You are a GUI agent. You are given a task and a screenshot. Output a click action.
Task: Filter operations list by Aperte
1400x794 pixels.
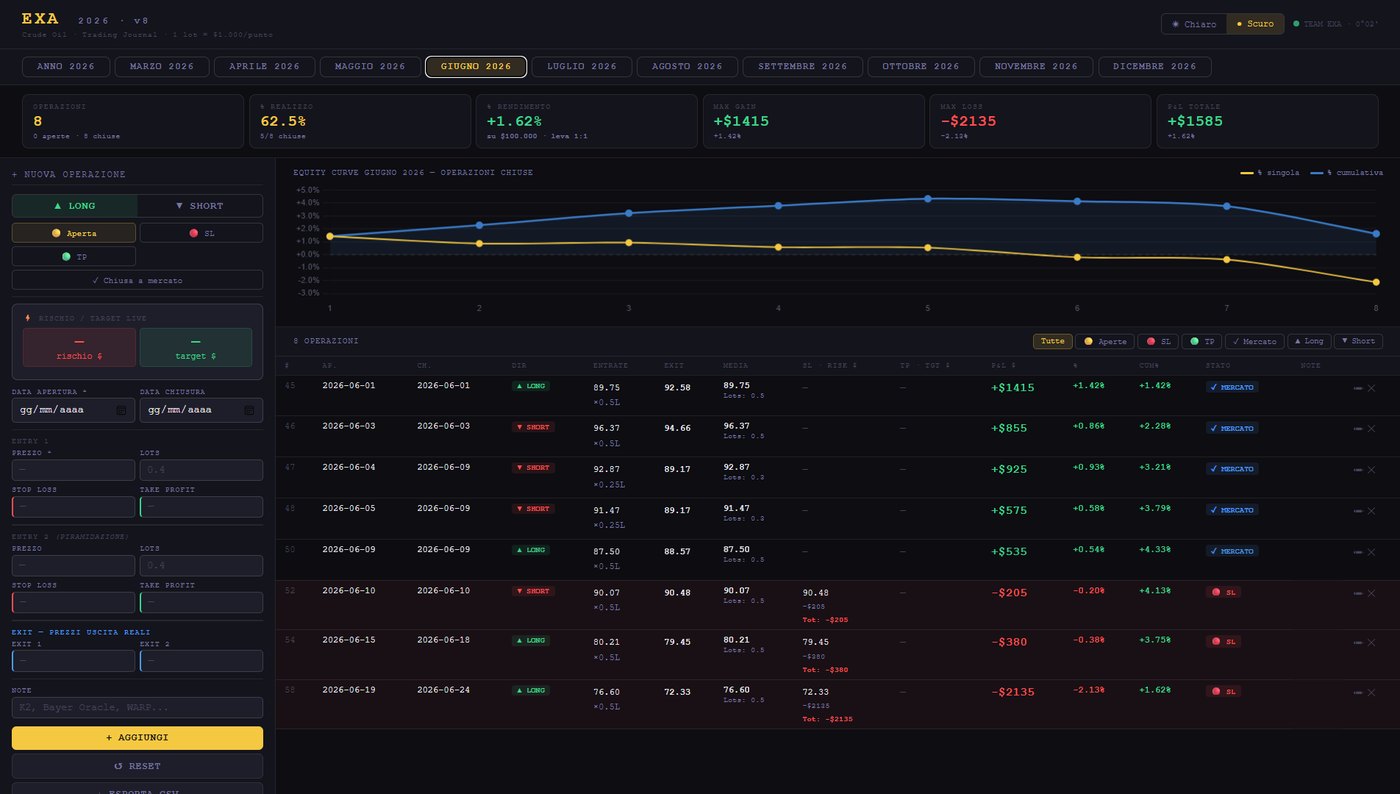(1105, 341)
